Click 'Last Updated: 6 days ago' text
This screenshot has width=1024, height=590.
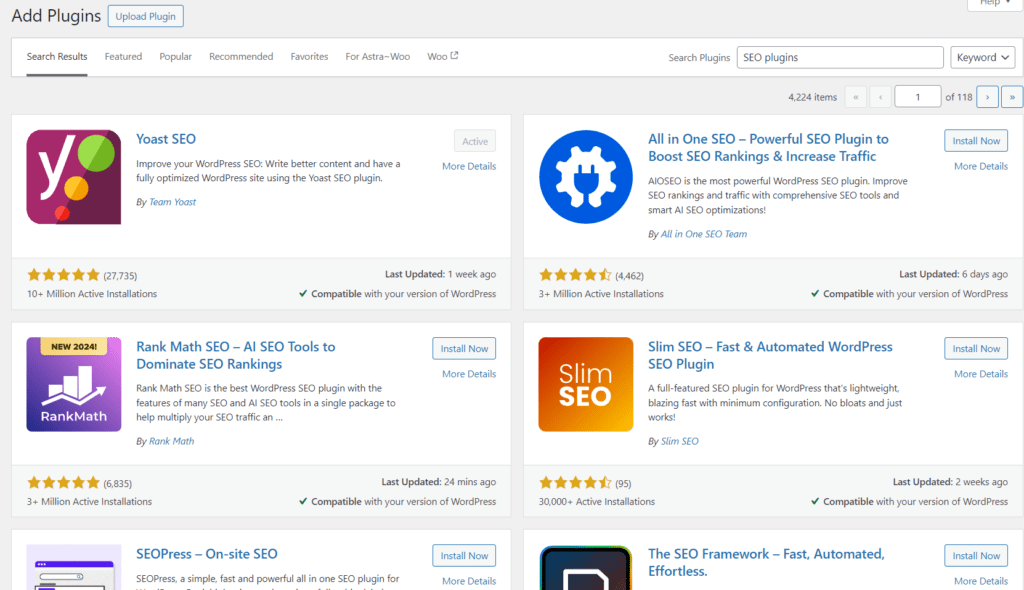coord(953,274)
